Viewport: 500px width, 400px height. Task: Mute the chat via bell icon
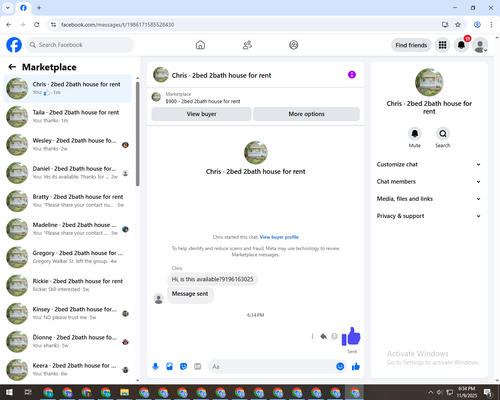point(414,134)
